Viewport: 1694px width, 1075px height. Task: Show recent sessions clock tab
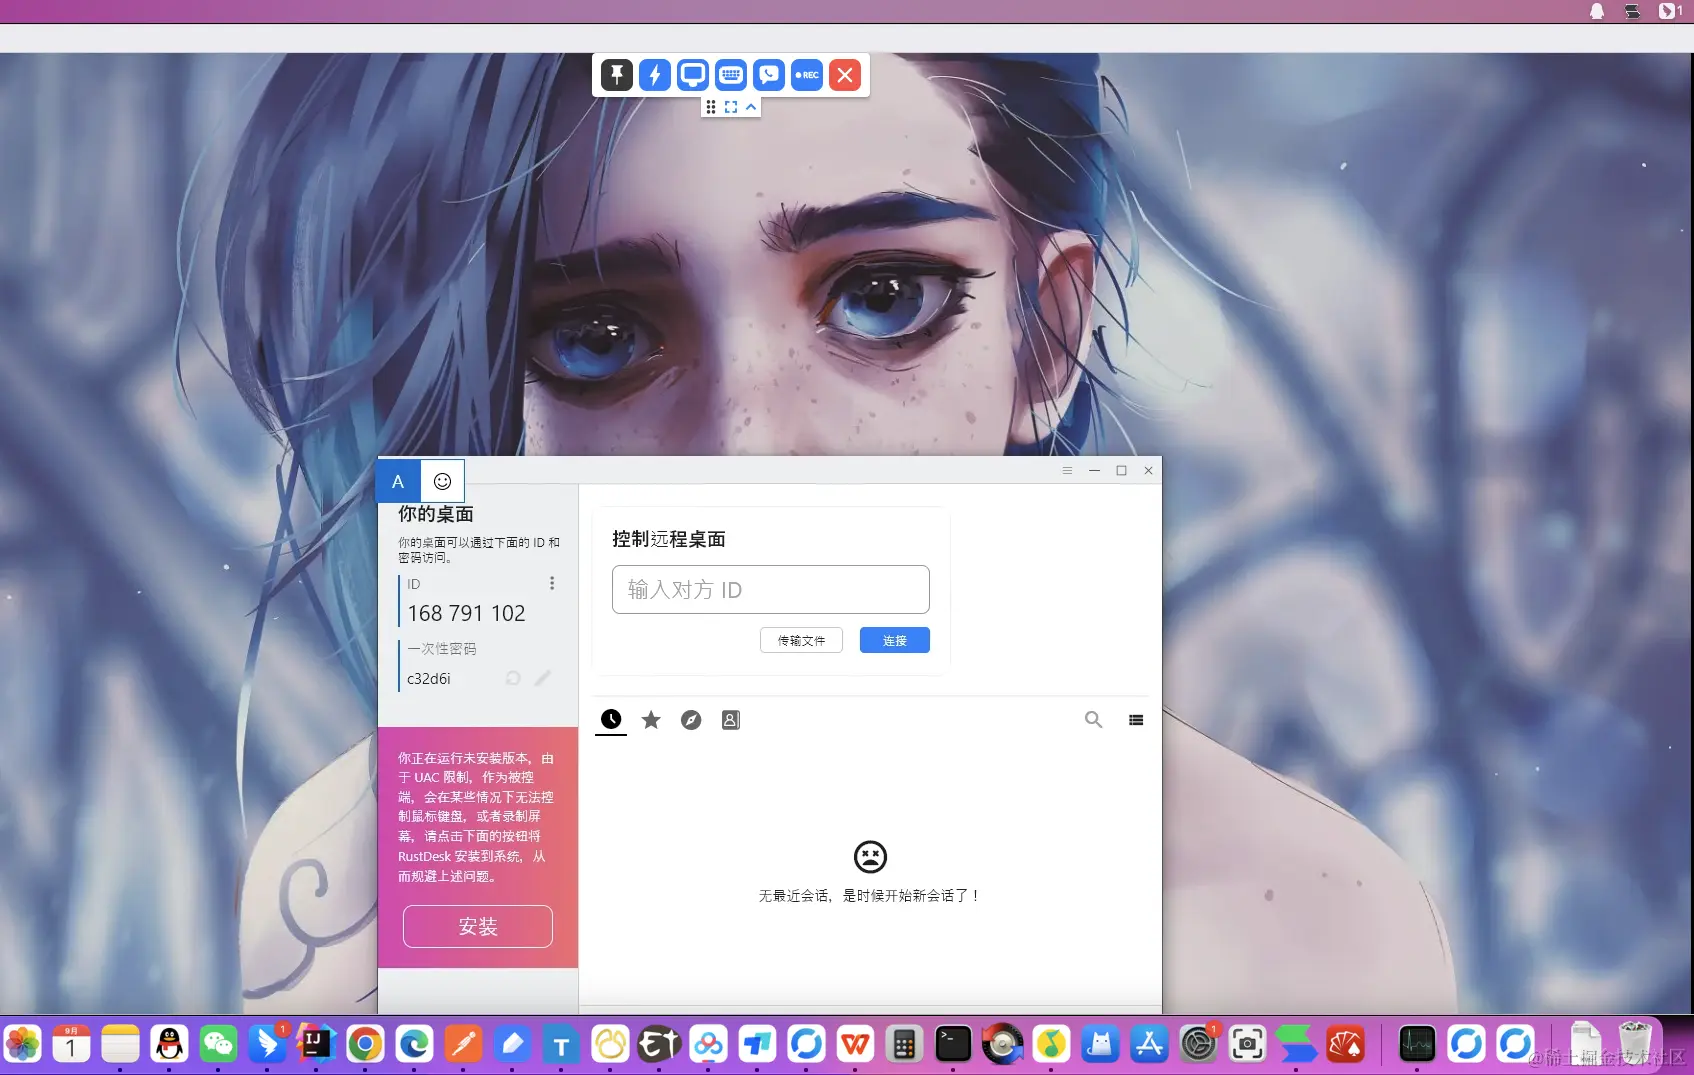click(611, 720)
